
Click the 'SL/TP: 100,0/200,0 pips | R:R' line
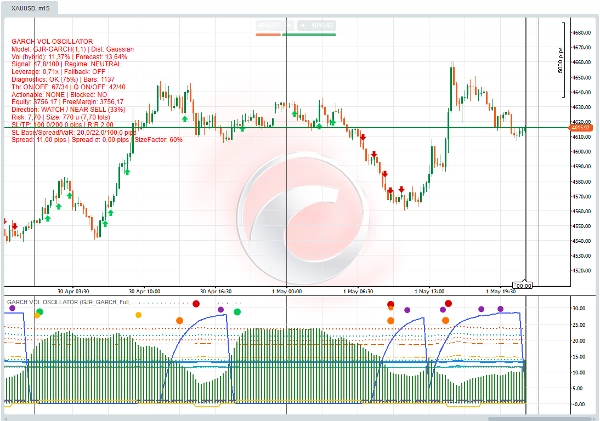coord(62,124)
